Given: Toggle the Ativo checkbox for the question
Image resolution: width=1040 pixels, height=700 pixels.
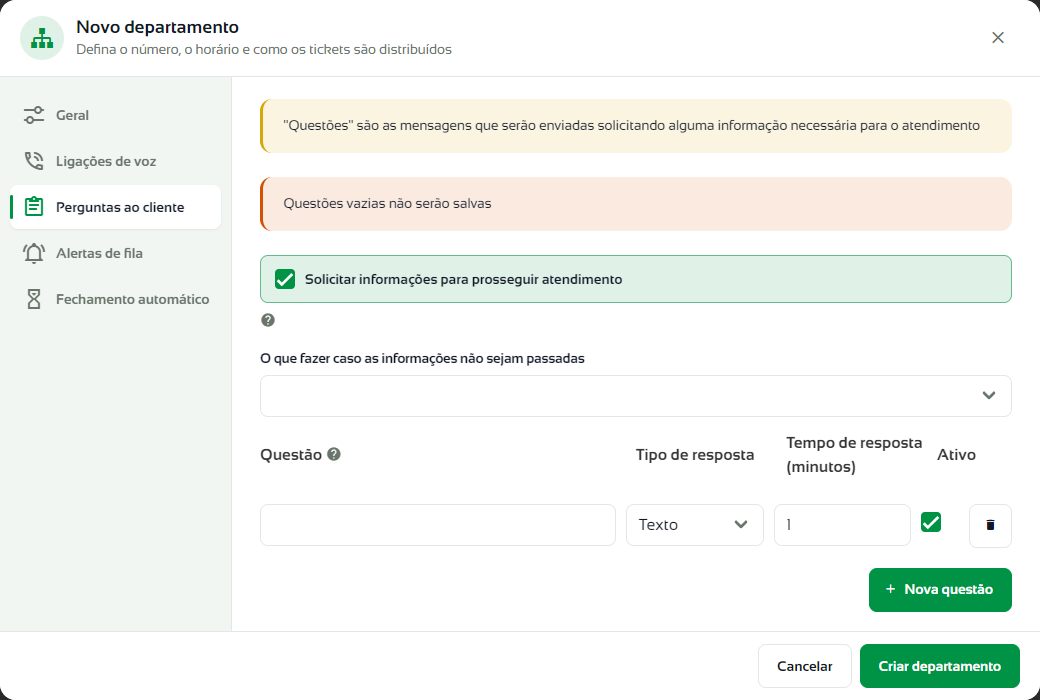Looking at the screenshot, I should (931, 522).
